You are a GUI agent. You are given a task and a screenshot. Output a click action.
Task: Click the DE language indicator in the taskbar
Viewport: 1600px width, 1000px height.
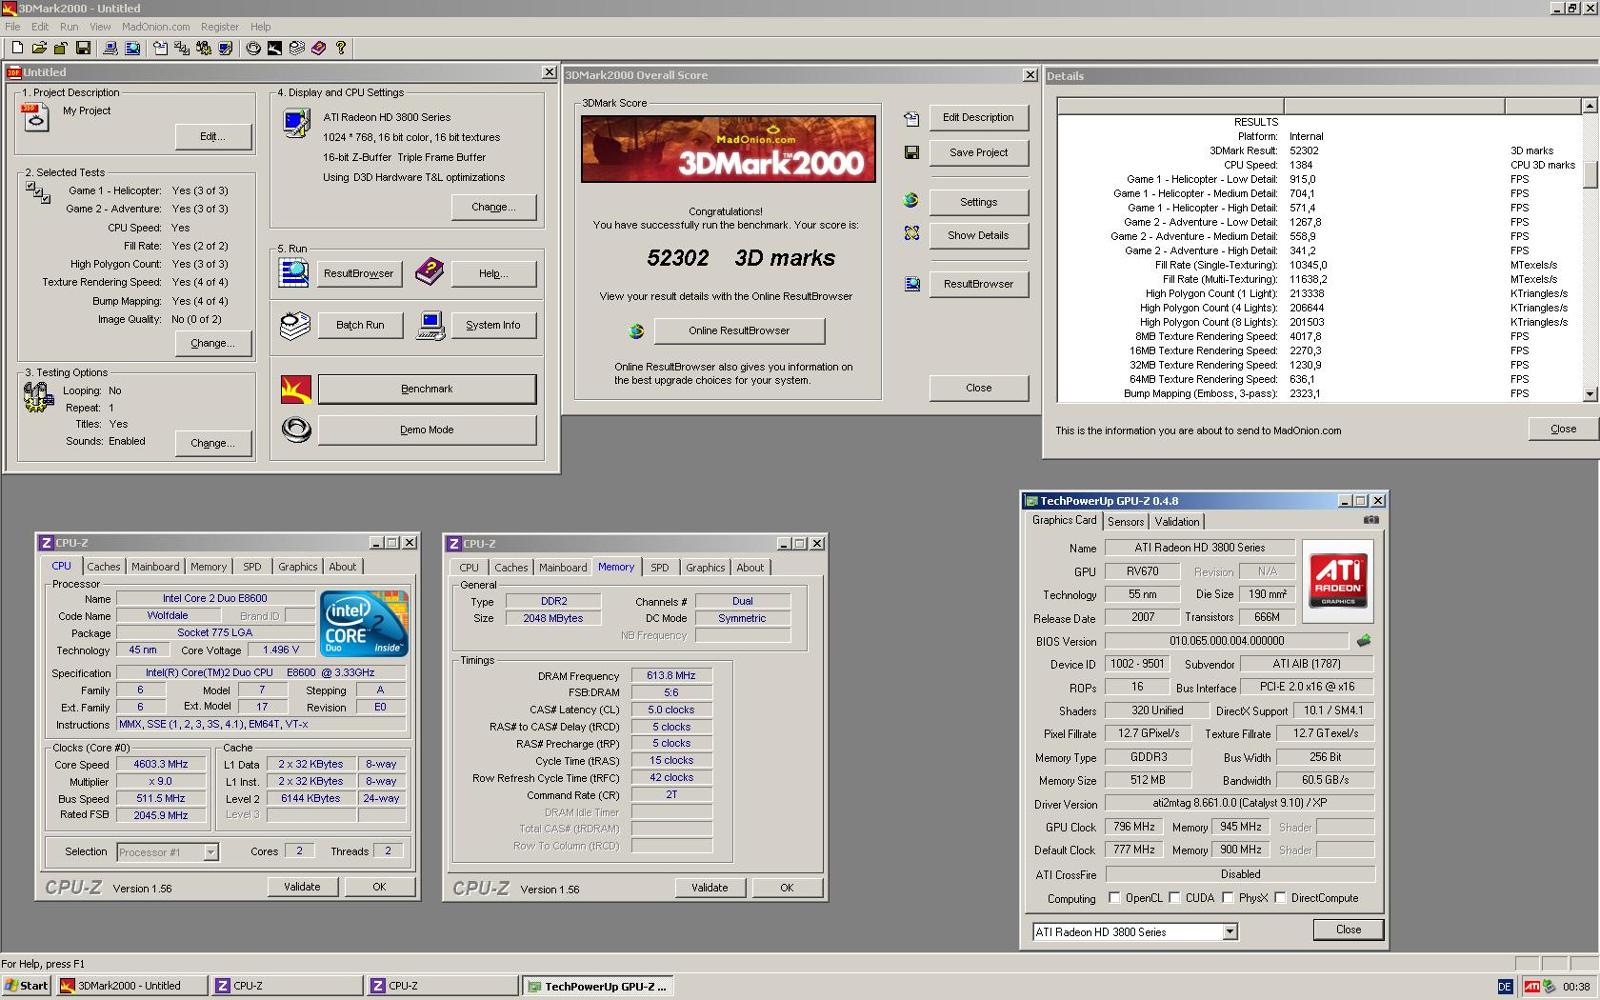(x=1505, y=986)
